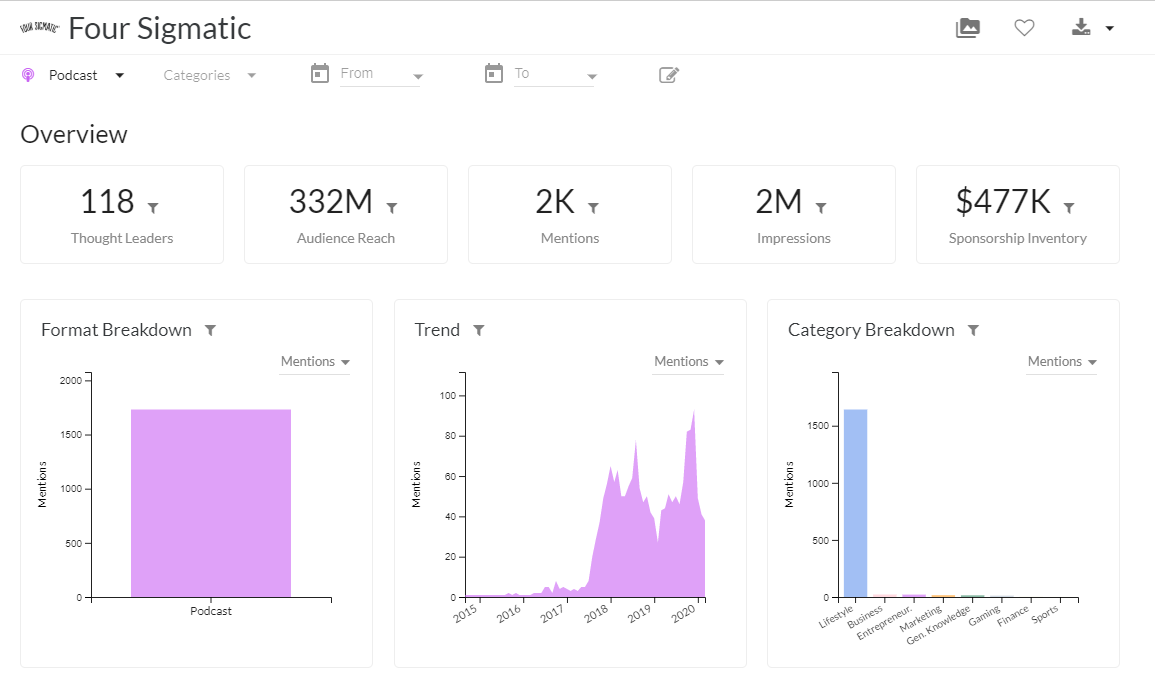
Task: Click the 2015 label on Trend axis
Action: click(466, 613)
